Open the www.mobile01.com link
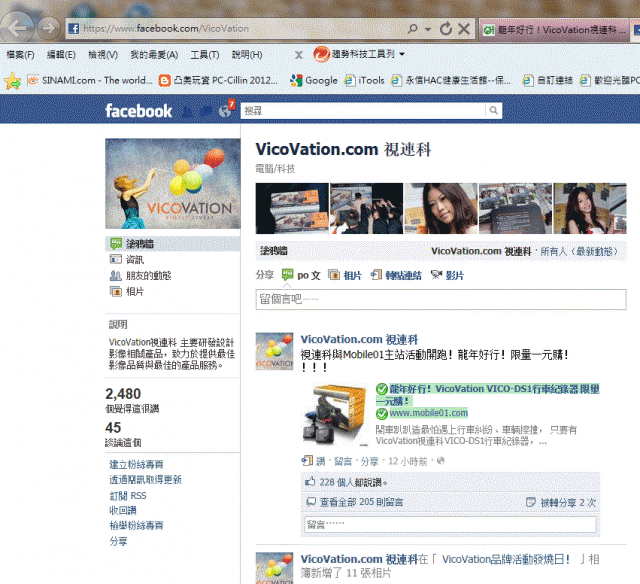This screenshot has width=640, height=584. point(429,413)
